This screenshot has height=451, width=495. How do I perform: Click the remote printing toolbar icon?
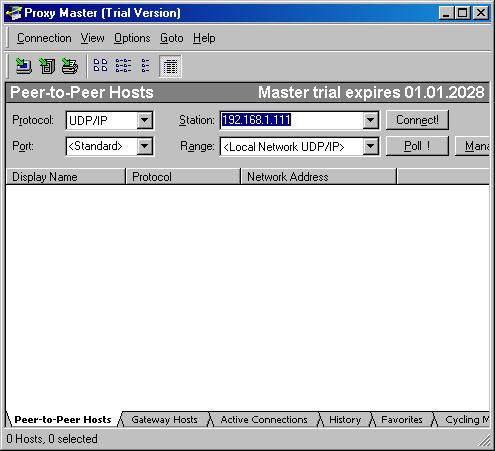pos(70,66)
